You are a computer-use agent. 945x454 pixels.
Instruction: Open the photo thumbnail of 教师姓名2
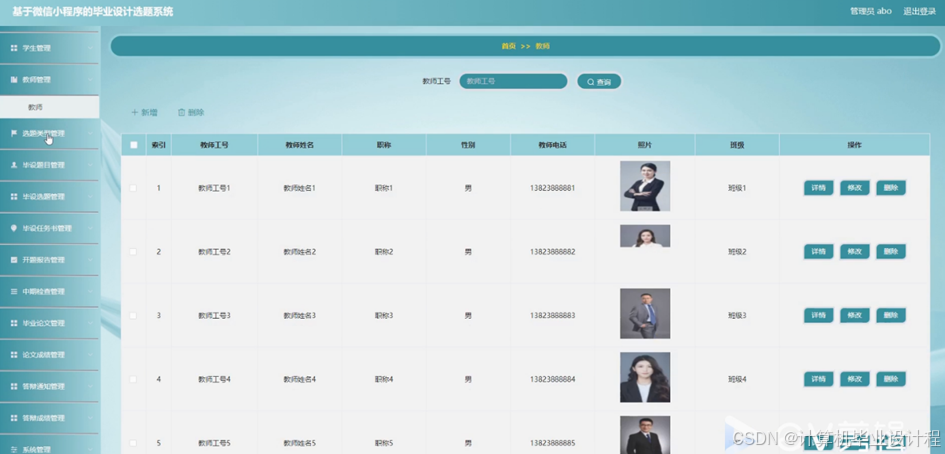pyautogui.click(x=645, y=236)
